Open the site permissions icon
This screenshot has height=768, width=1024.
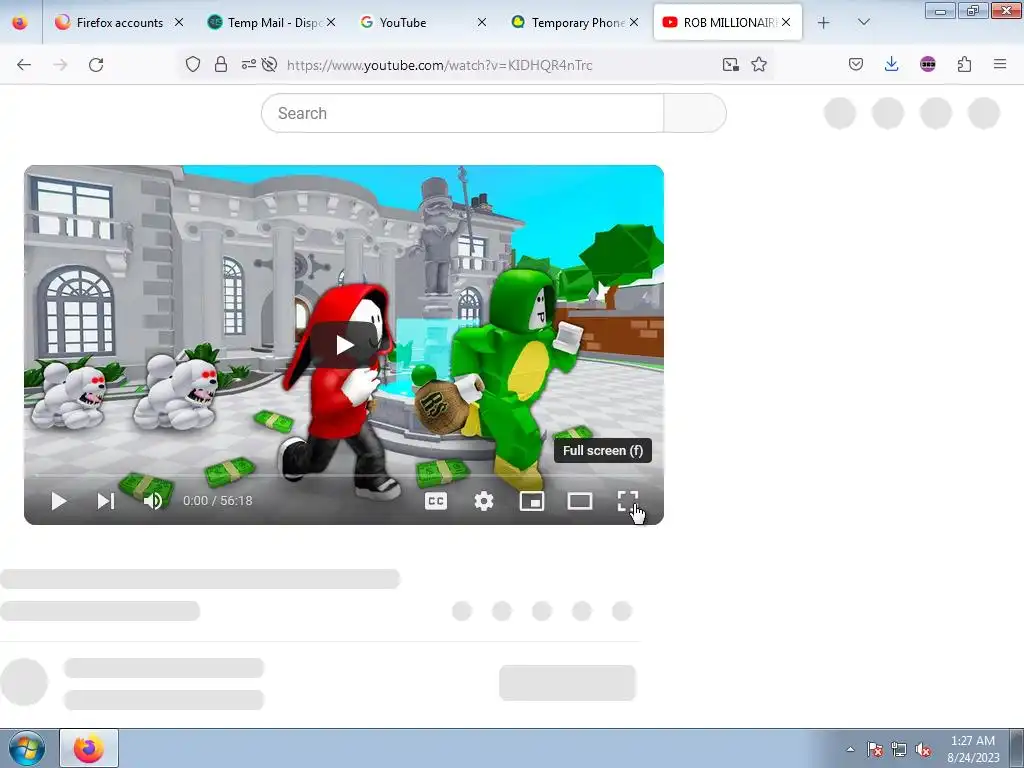249,64
